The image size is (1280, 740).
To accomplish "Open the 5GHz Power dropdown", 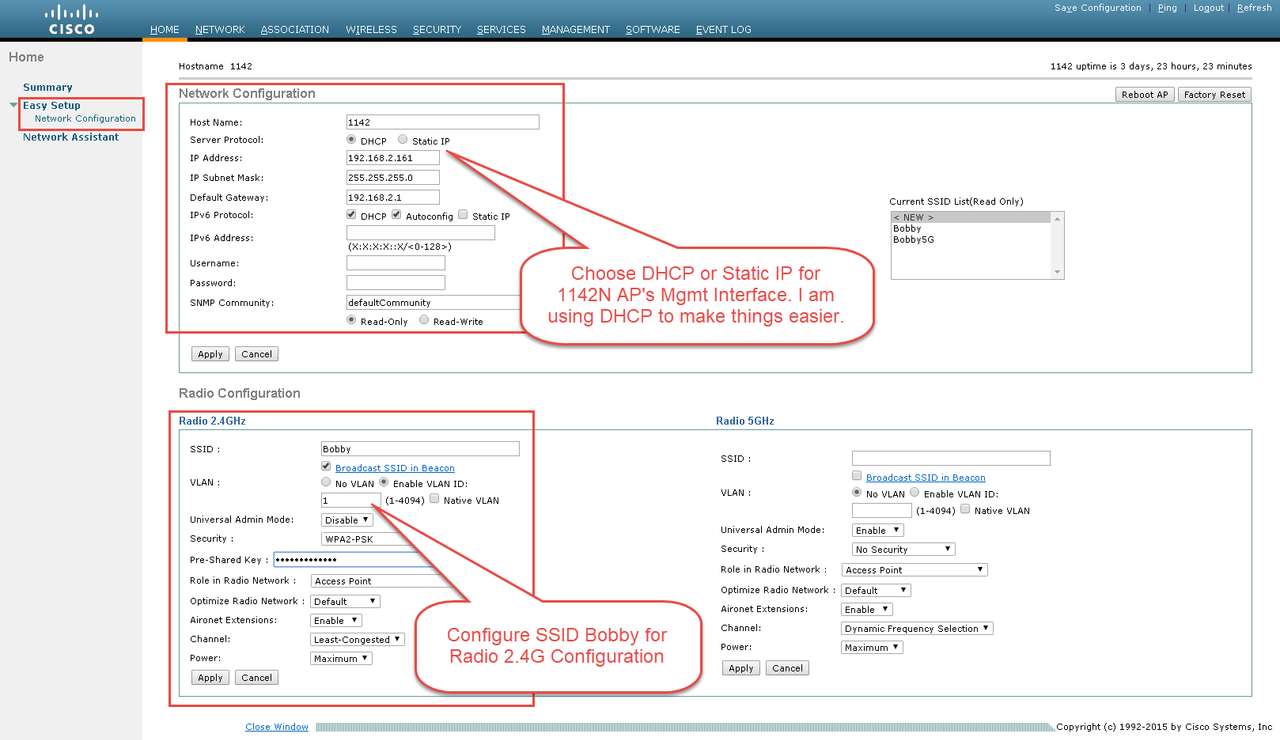I will [873, 647].
